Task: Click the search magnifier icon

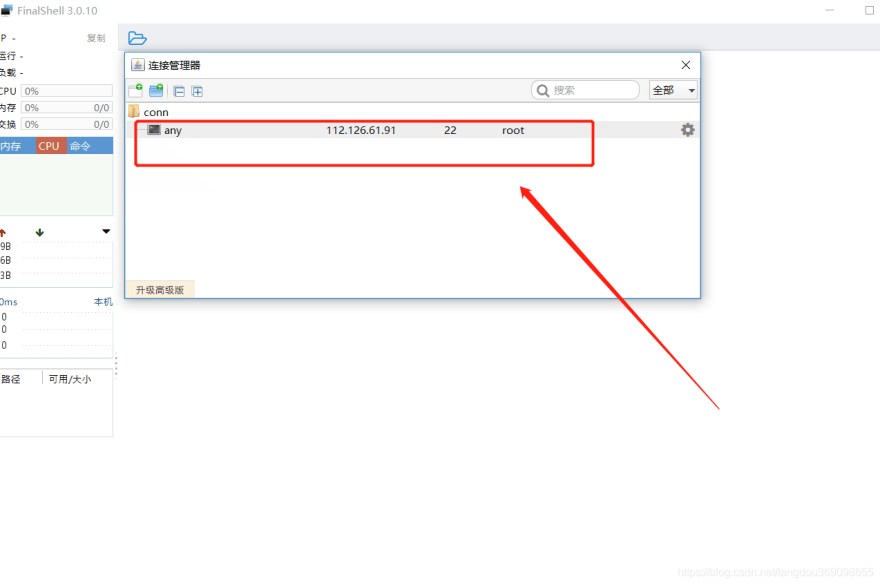Action: [x=543, y=90]
